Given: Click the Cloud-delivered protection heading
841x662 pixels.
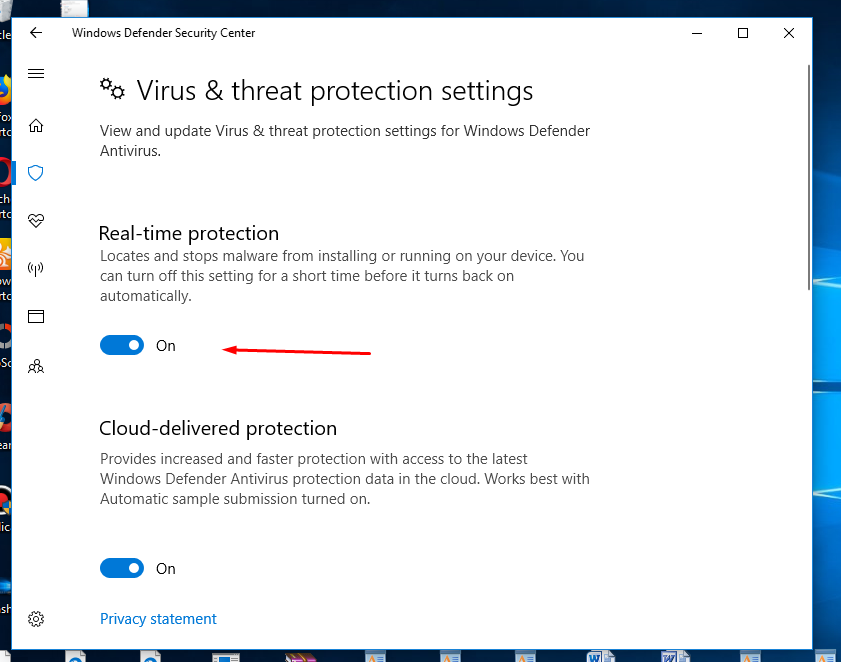Looking at the screenshot, I should 218,429.
